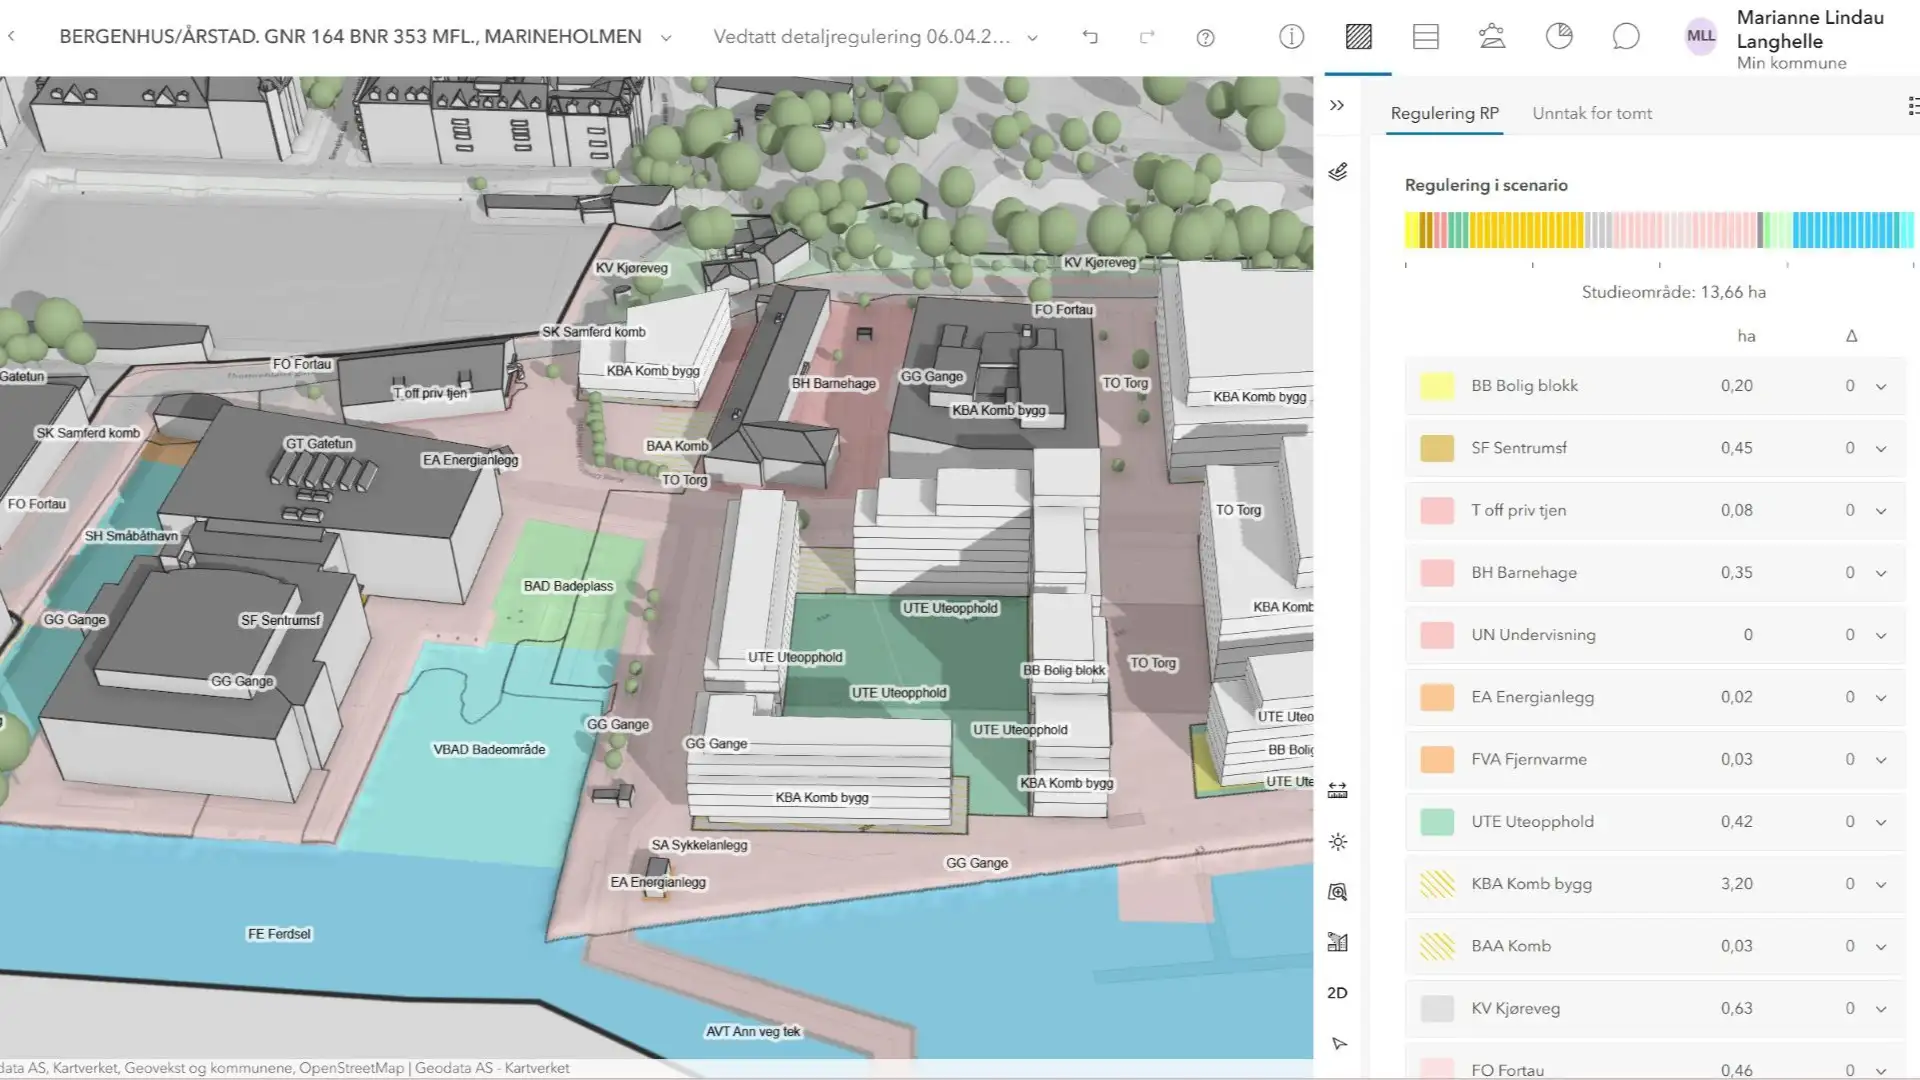Expand the KBA Komb bygg row
This screenshot has height=1080, width=1920.
(1881, 885)
